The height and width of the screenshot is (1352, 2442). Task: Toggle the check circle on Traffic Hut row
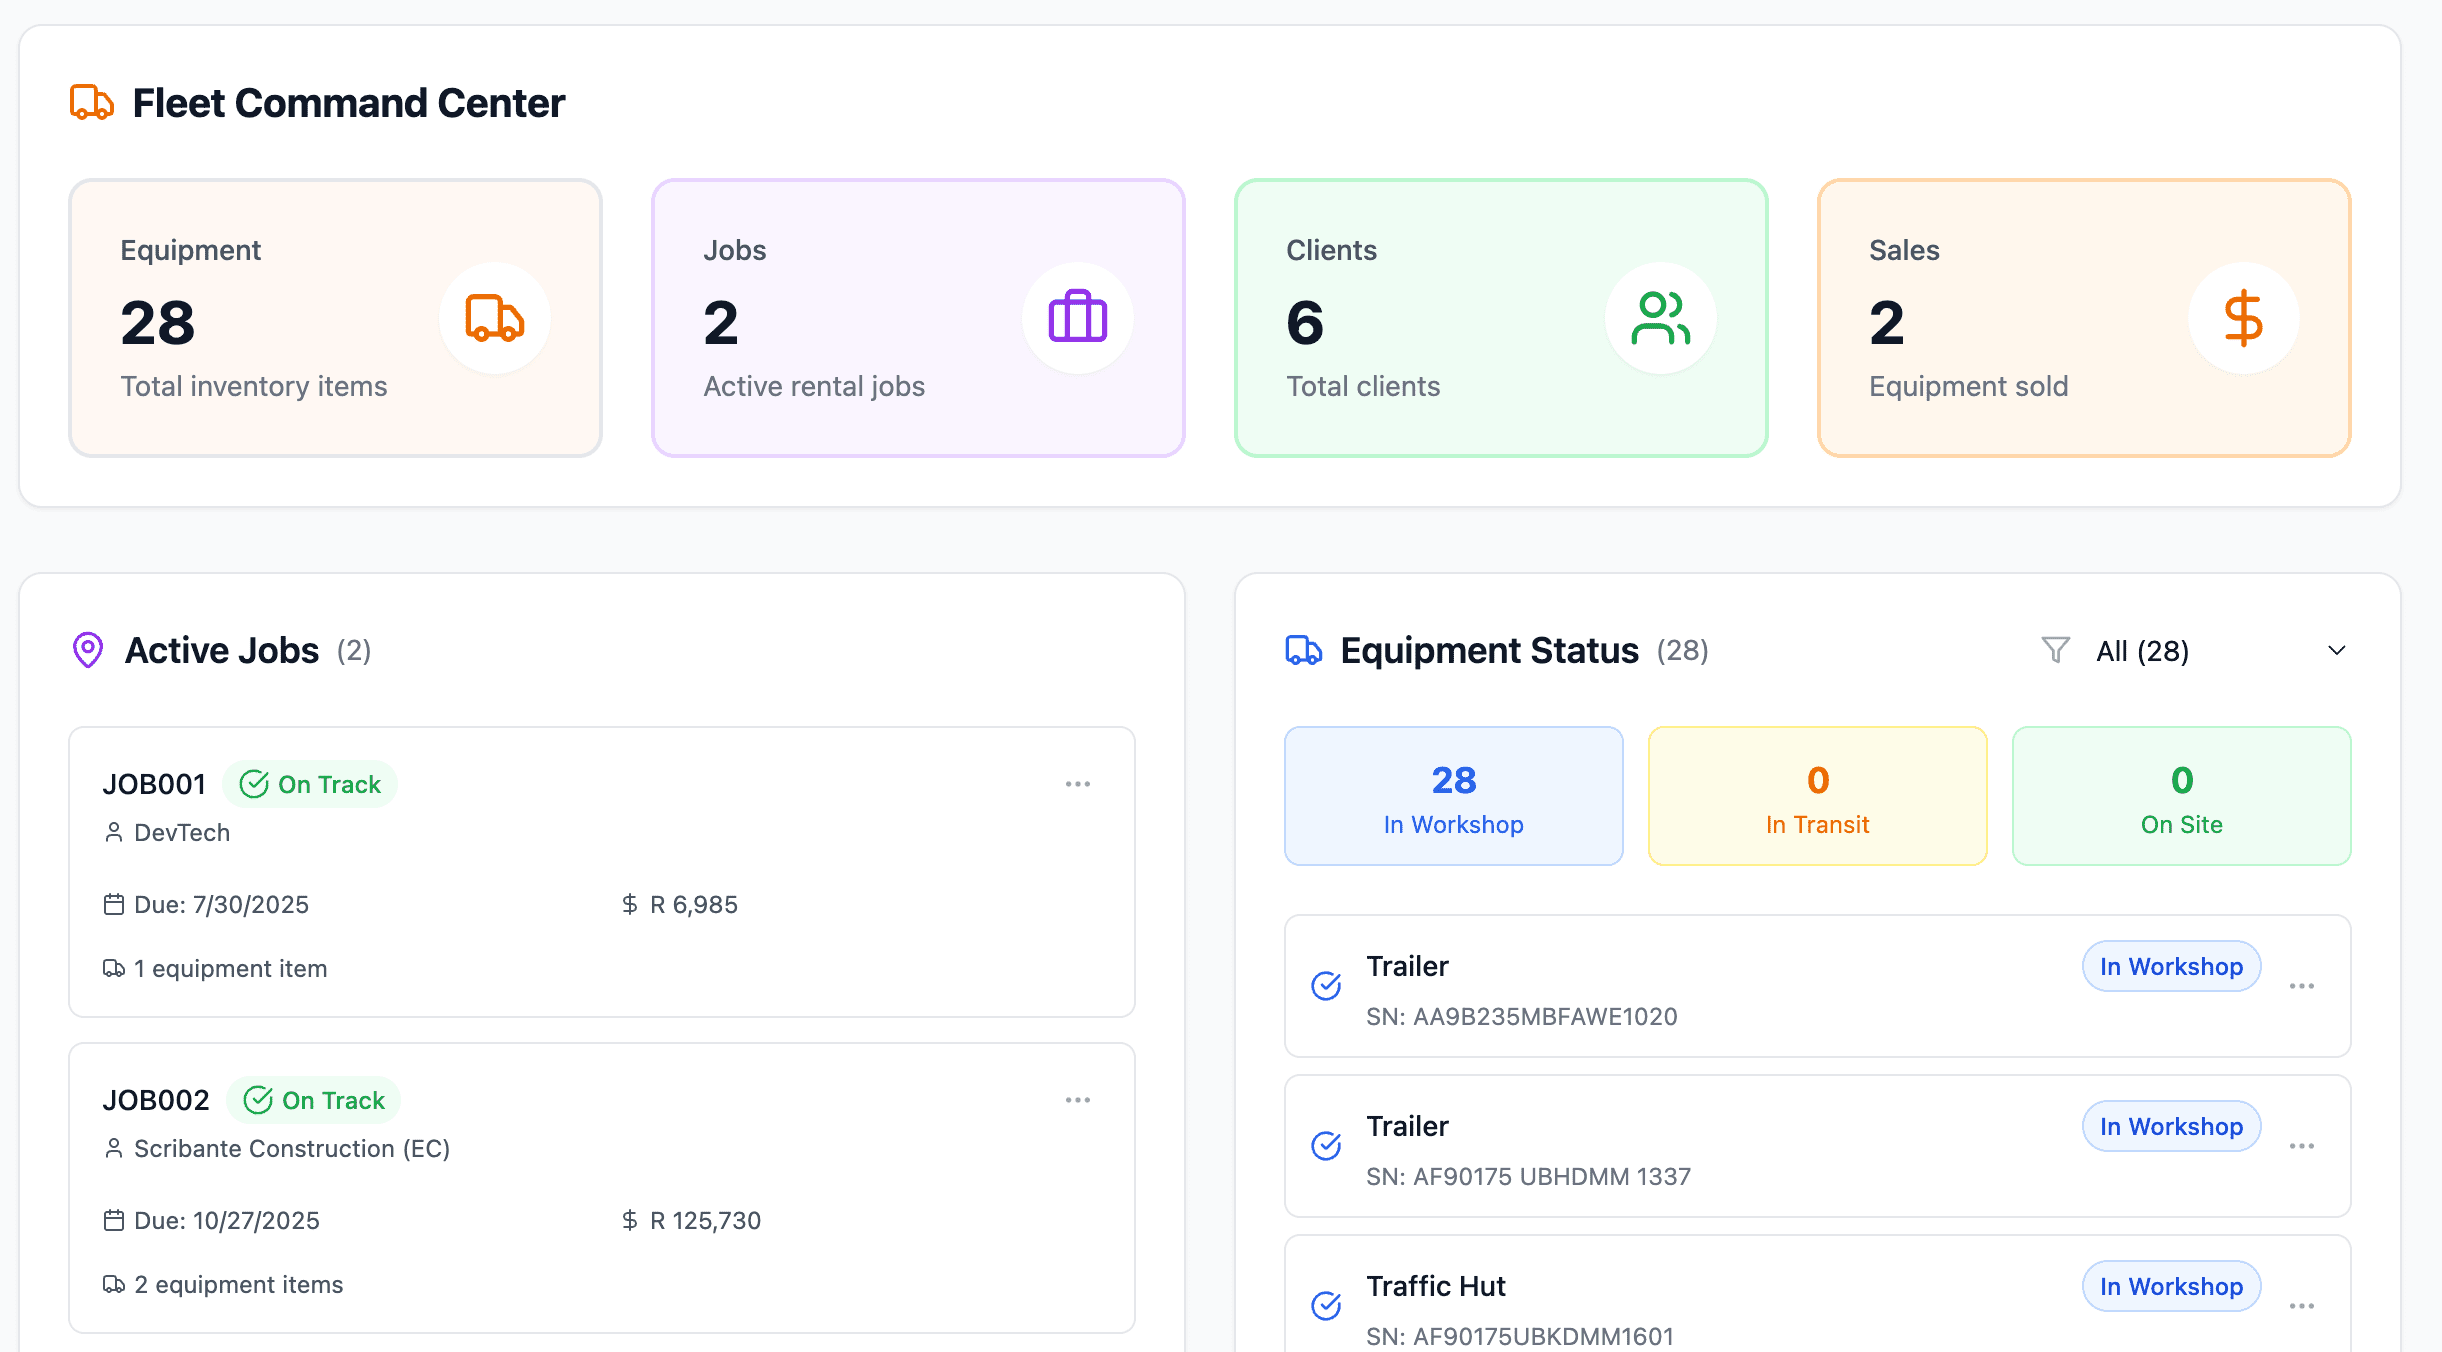click(x=1326, y=1306)
